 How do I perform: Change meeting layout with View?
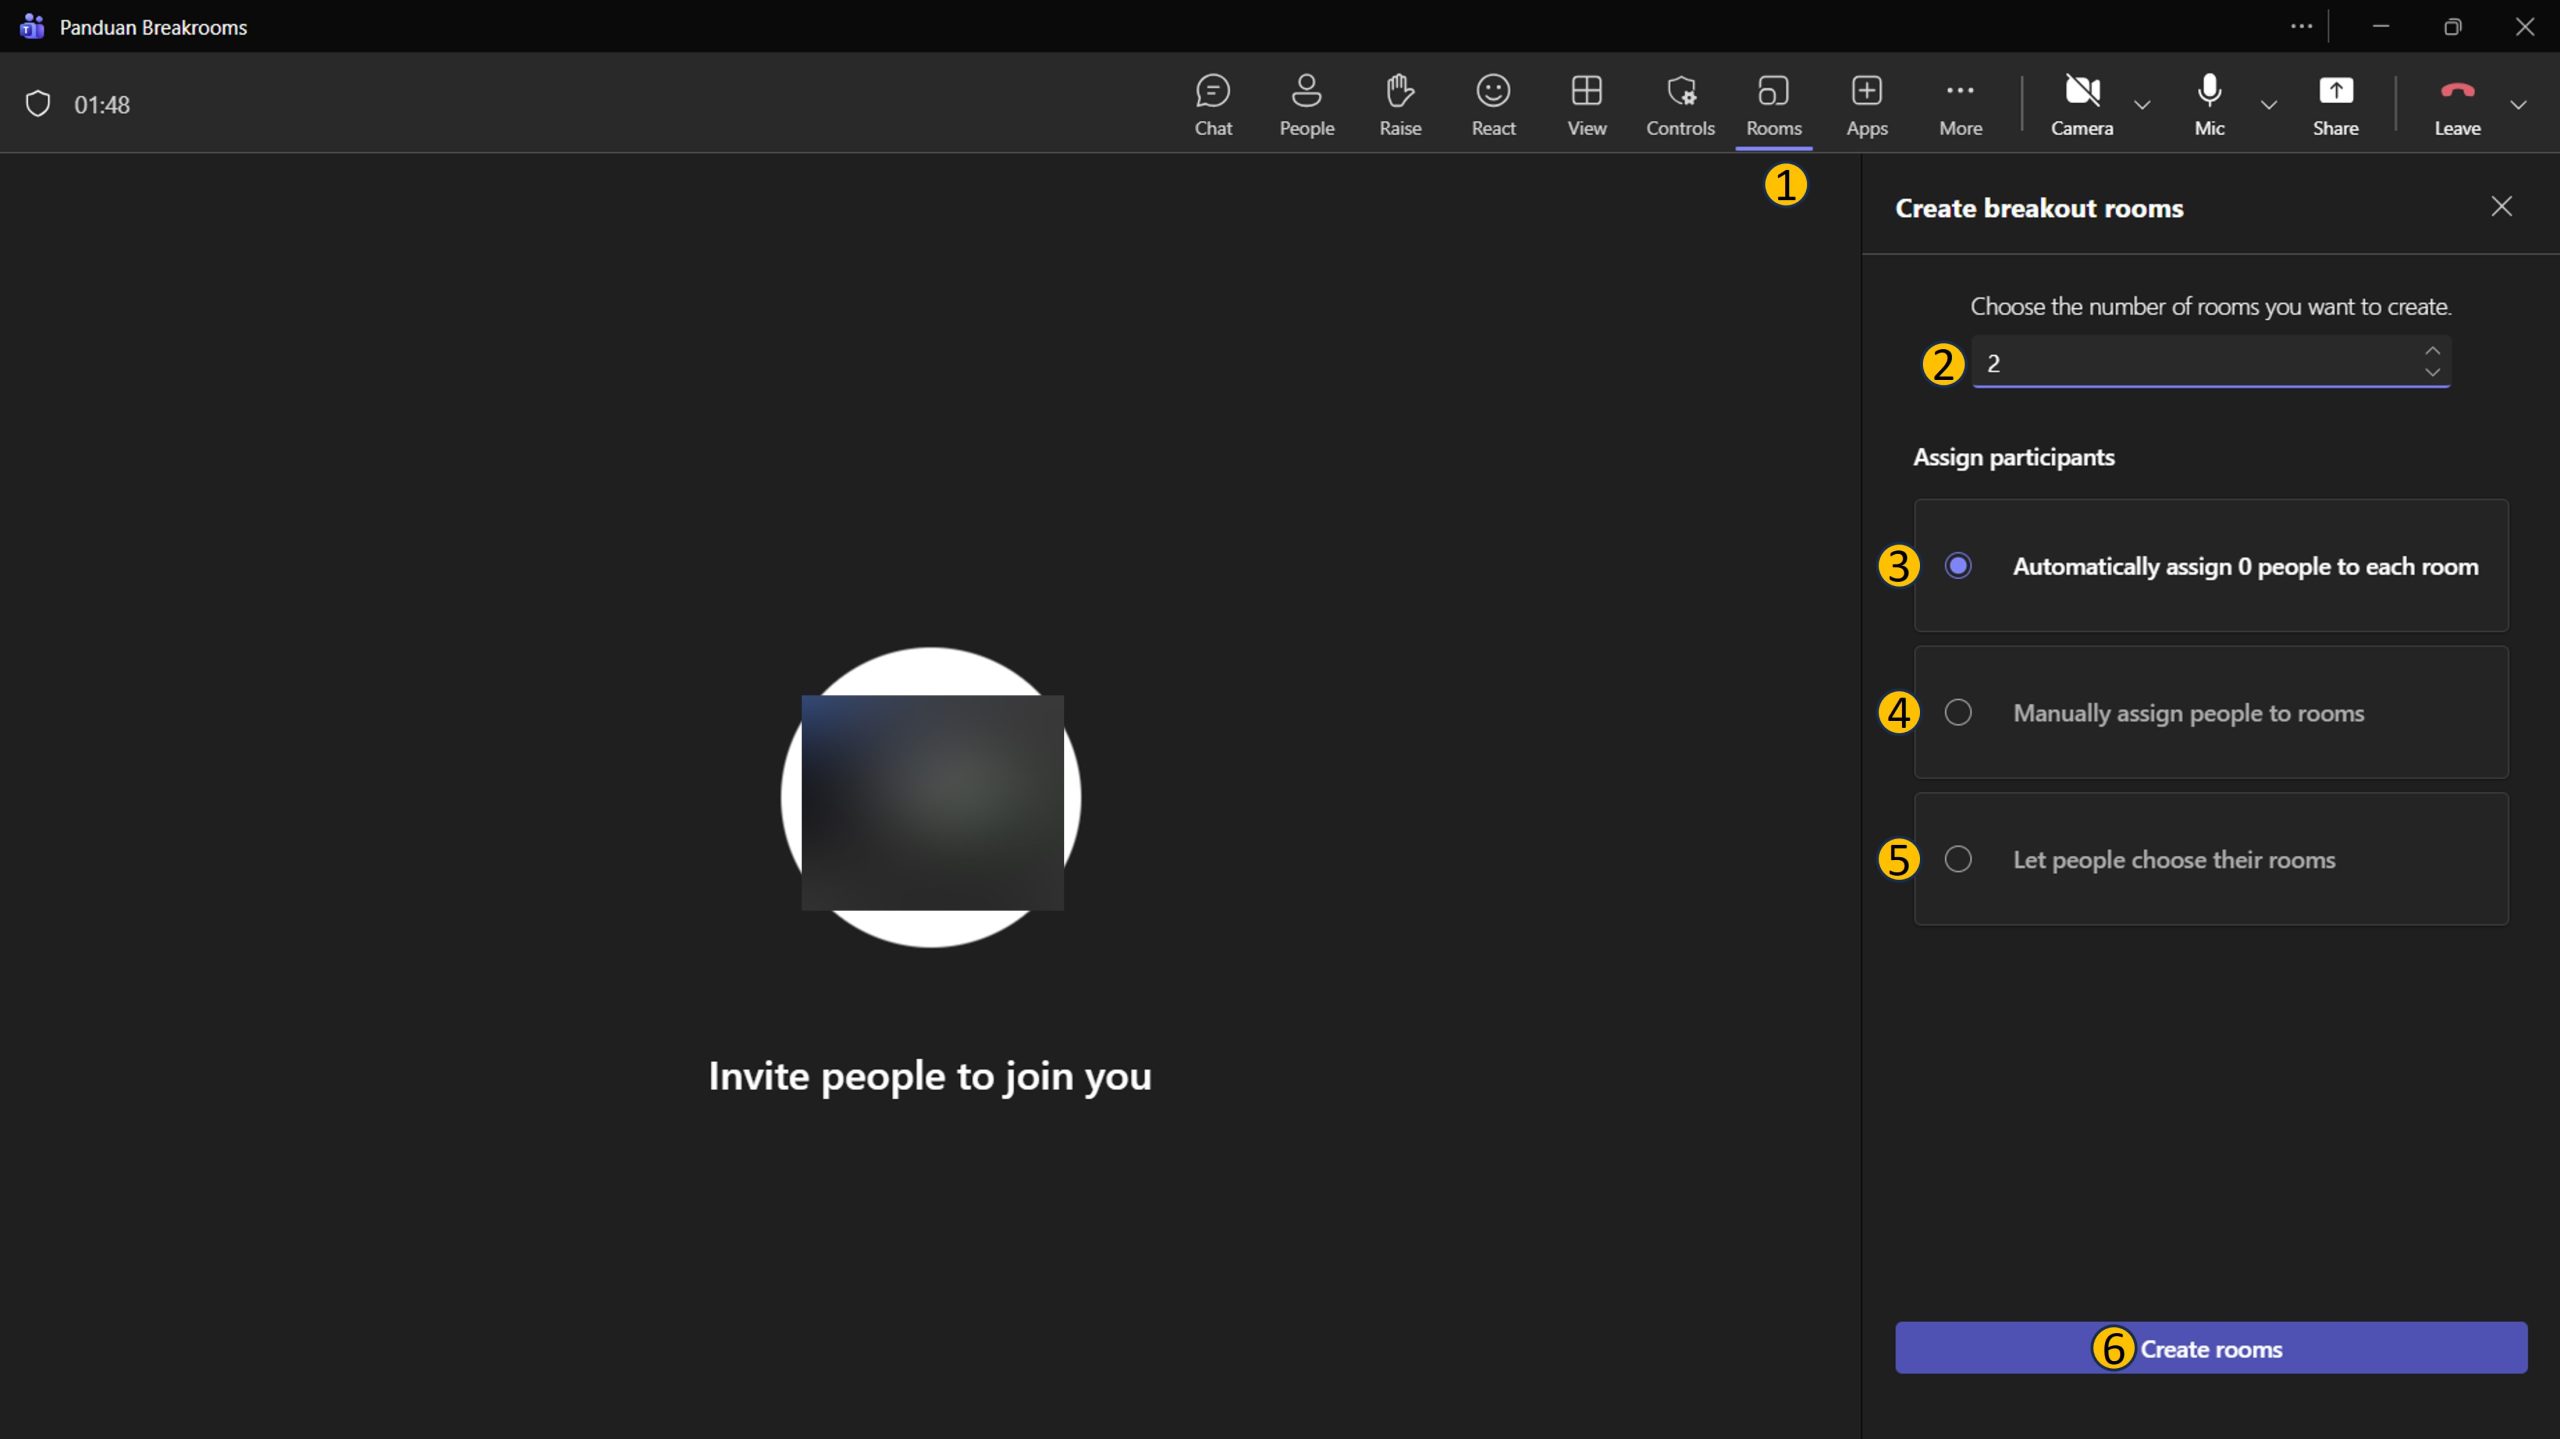click(1587, 104)
